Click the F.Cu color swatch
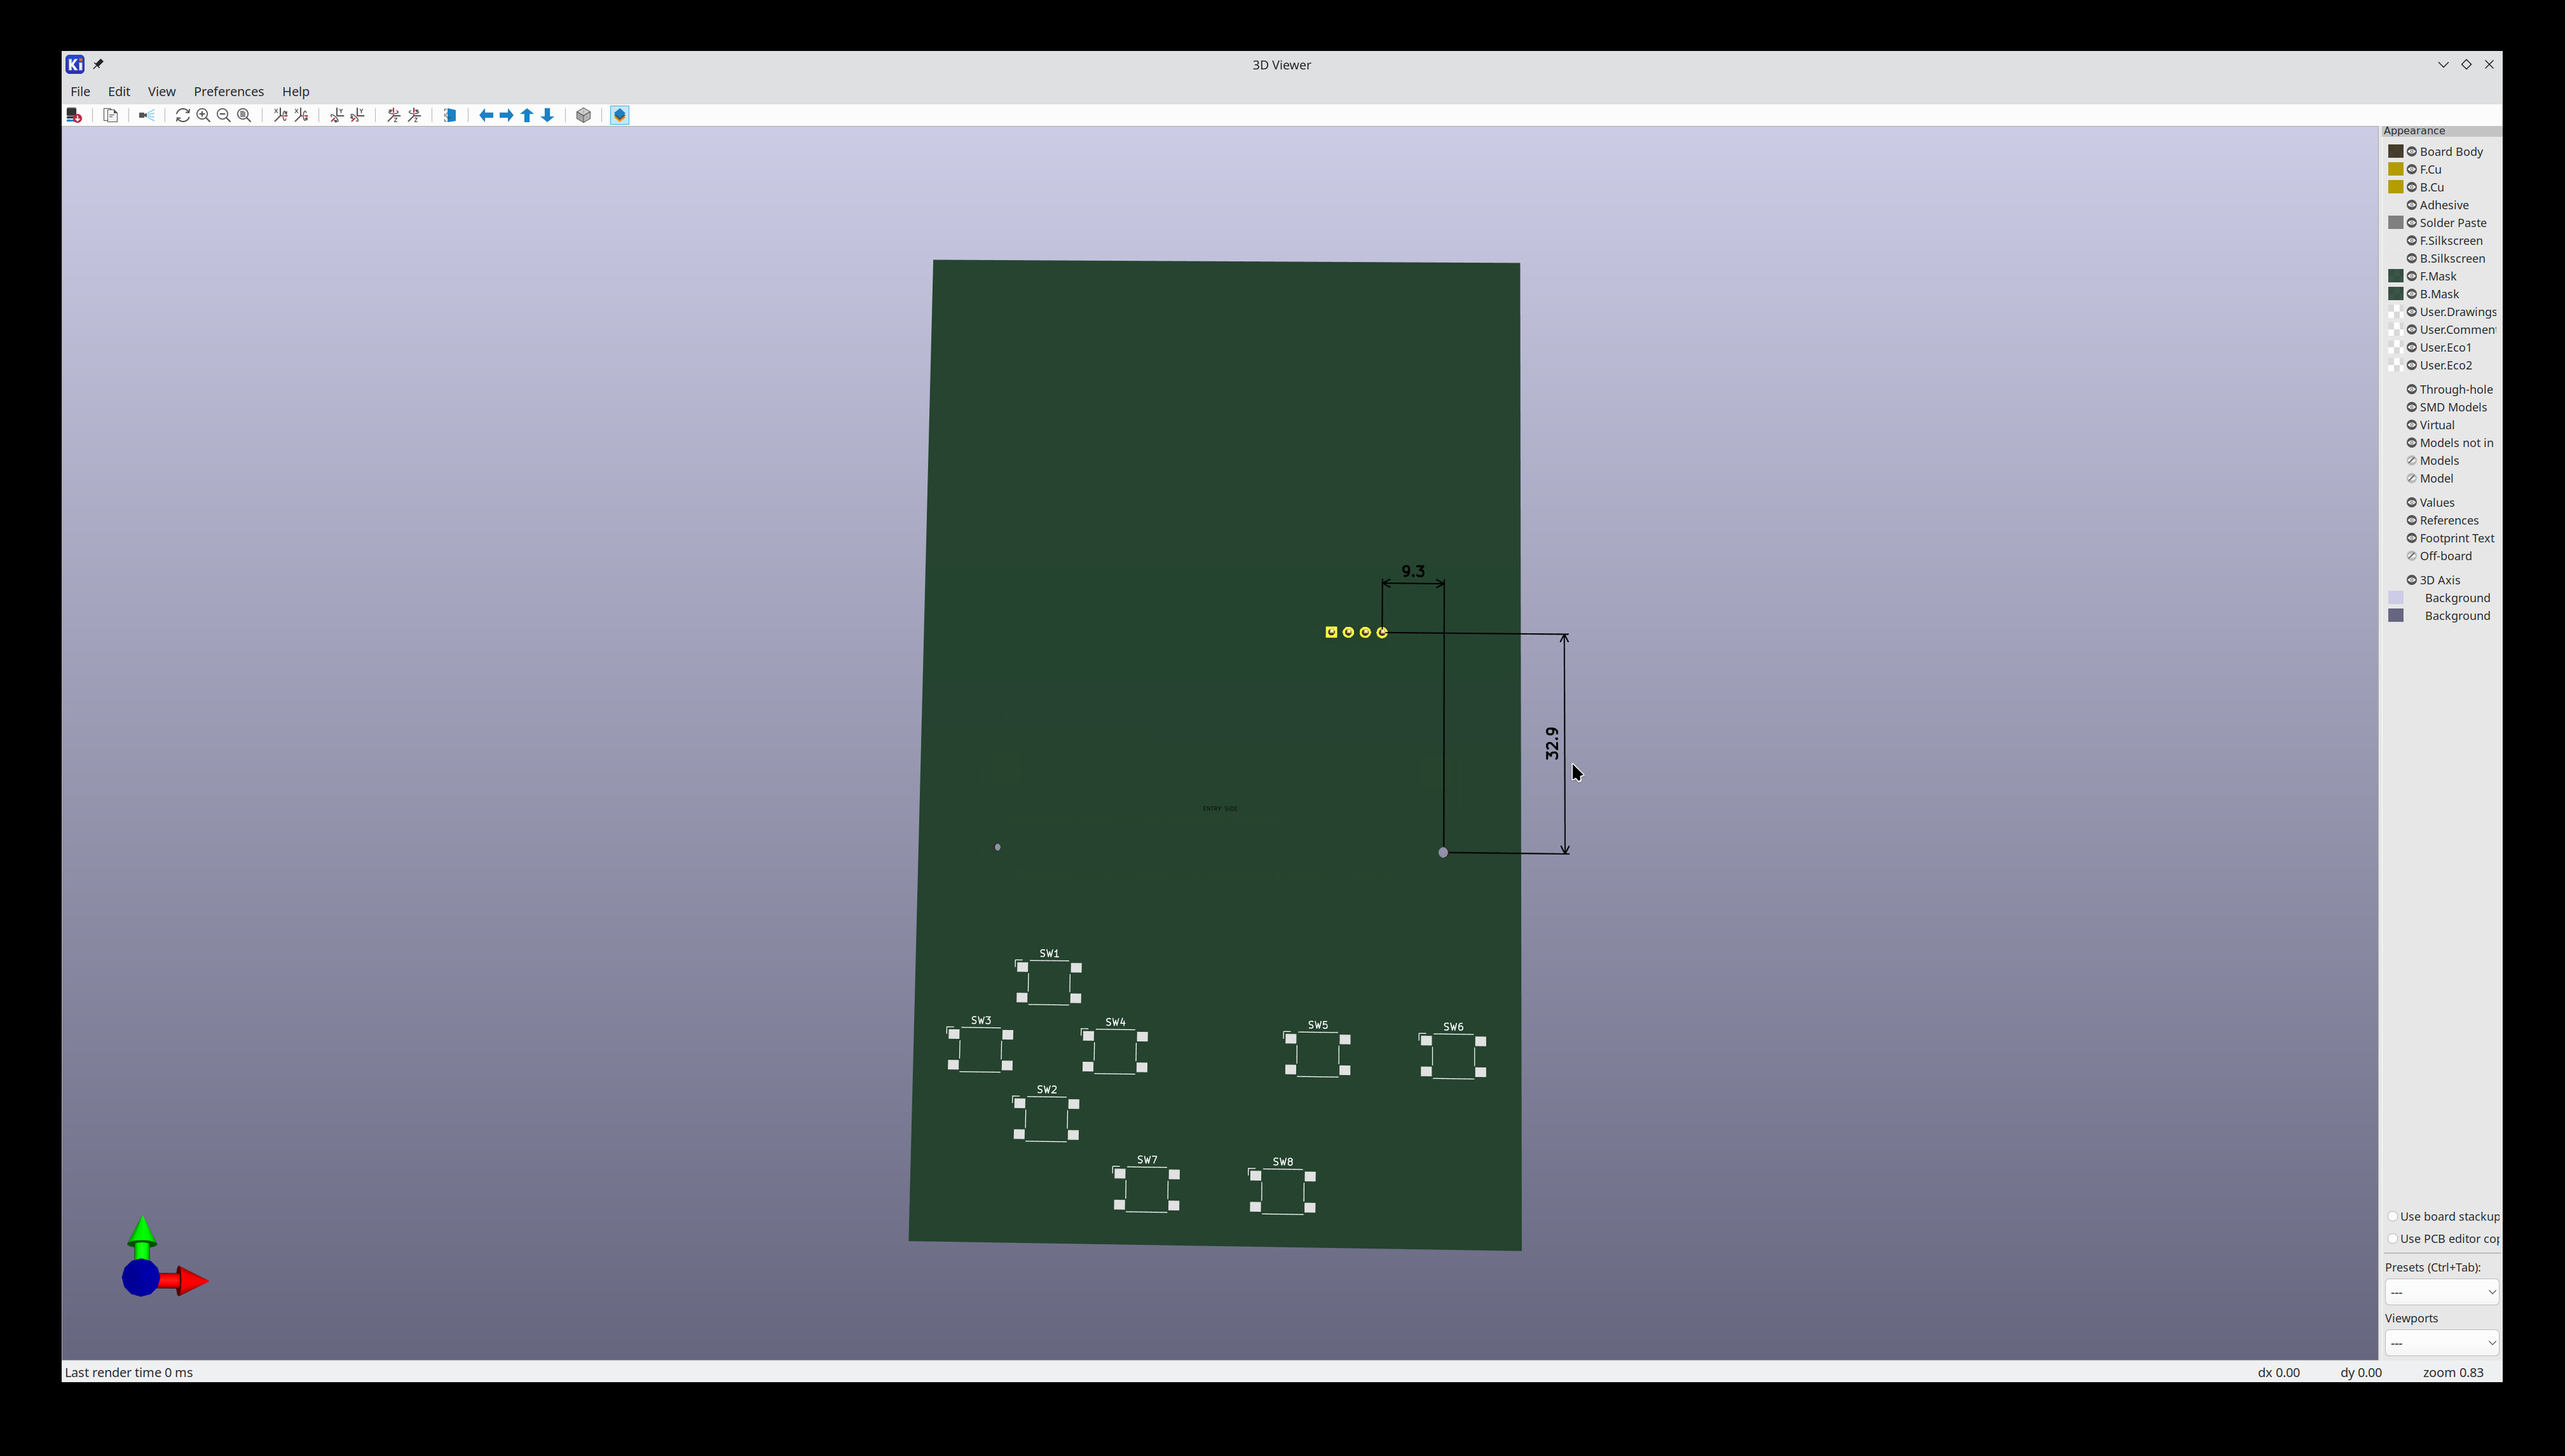The width and height of the screenshot is (2565, 1456). [x=2395, y=170]
